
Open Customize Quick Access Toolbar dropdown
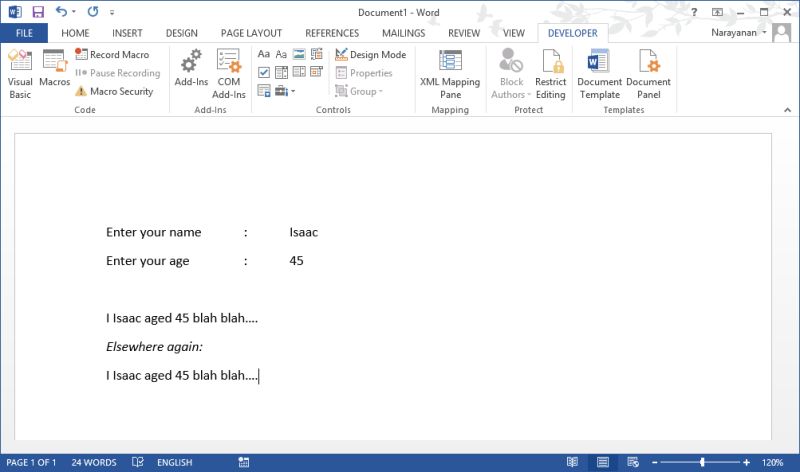(x=112, y=12)
